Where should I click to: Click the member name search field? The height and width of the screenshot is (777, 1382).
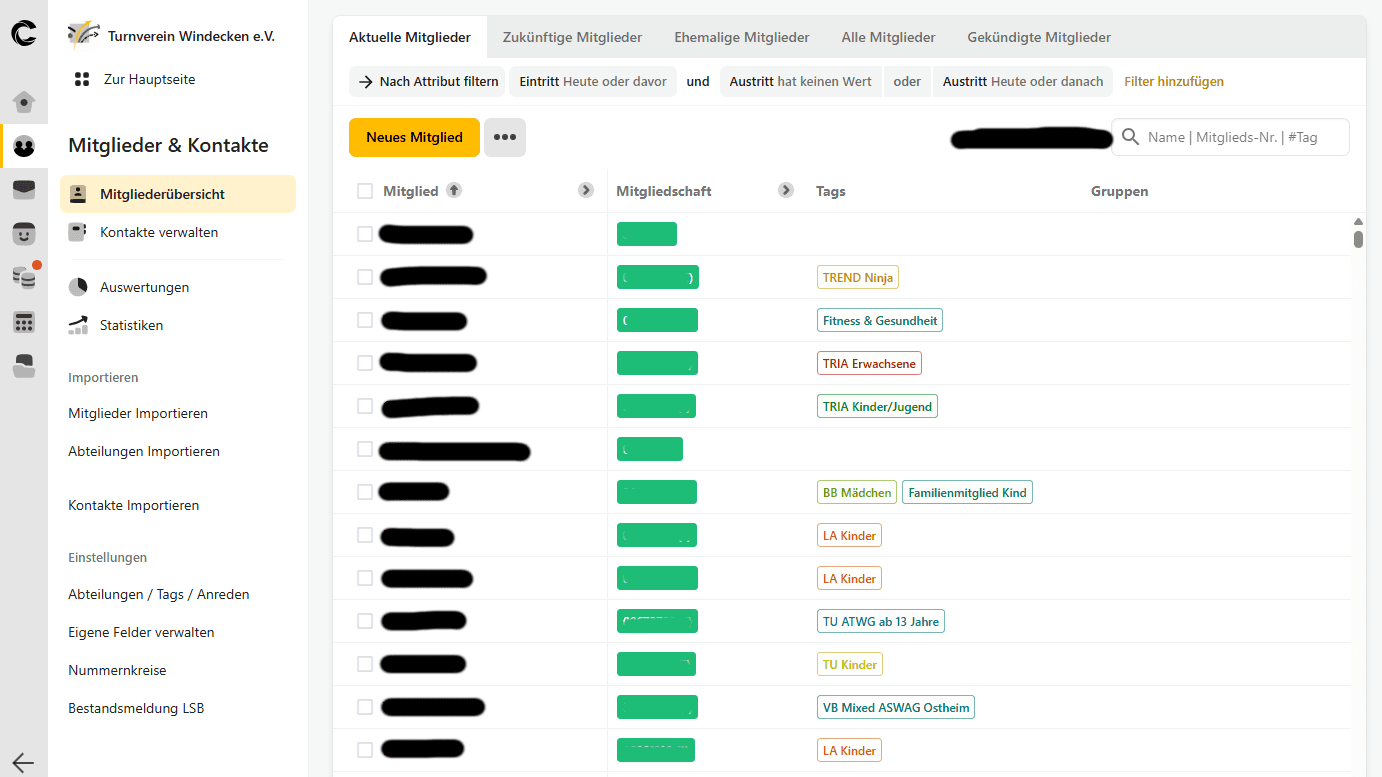click(1240, 137)
